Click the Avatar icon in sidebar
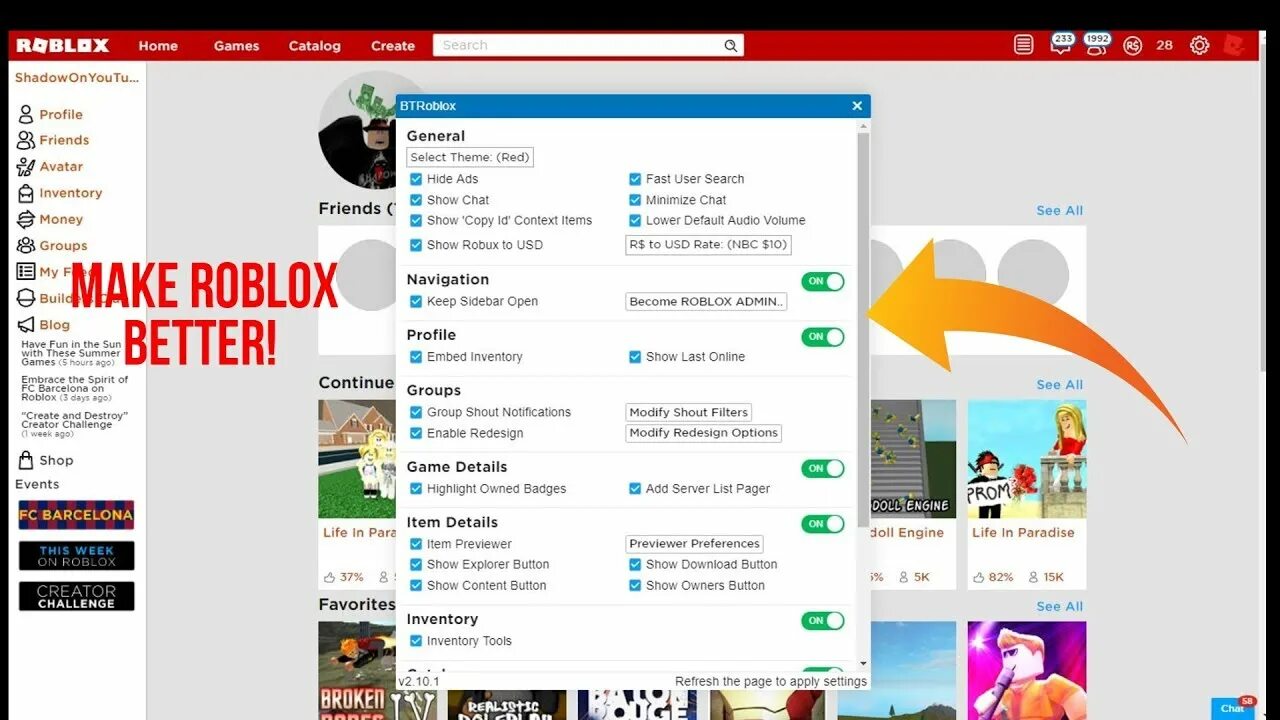This screenshot has height=720, width=1280. pos(26,166)
